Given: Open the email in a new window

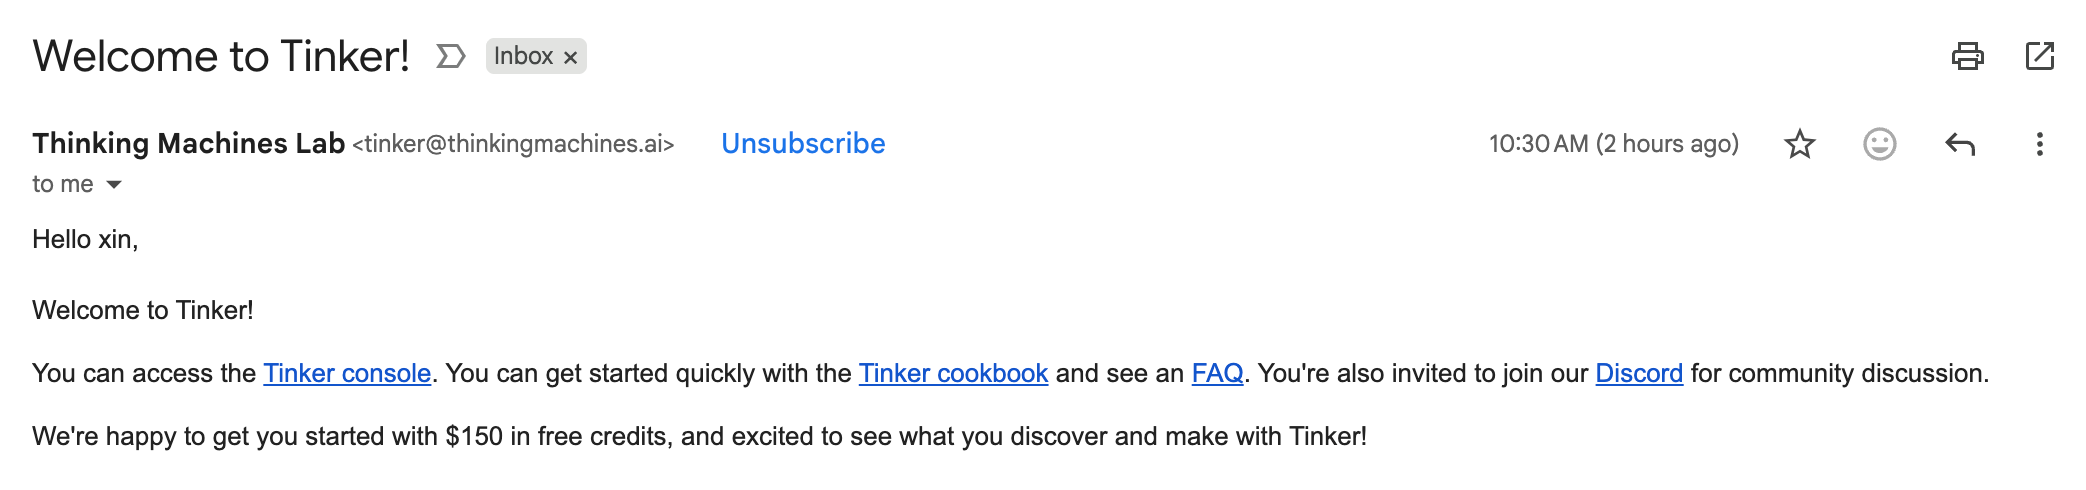Looking at the screenshot, I should pos(2039,56).
